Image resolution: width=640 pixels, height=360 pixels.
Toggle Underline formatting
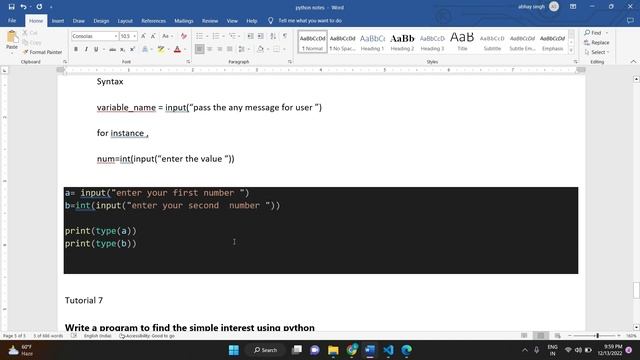[96, 49]
